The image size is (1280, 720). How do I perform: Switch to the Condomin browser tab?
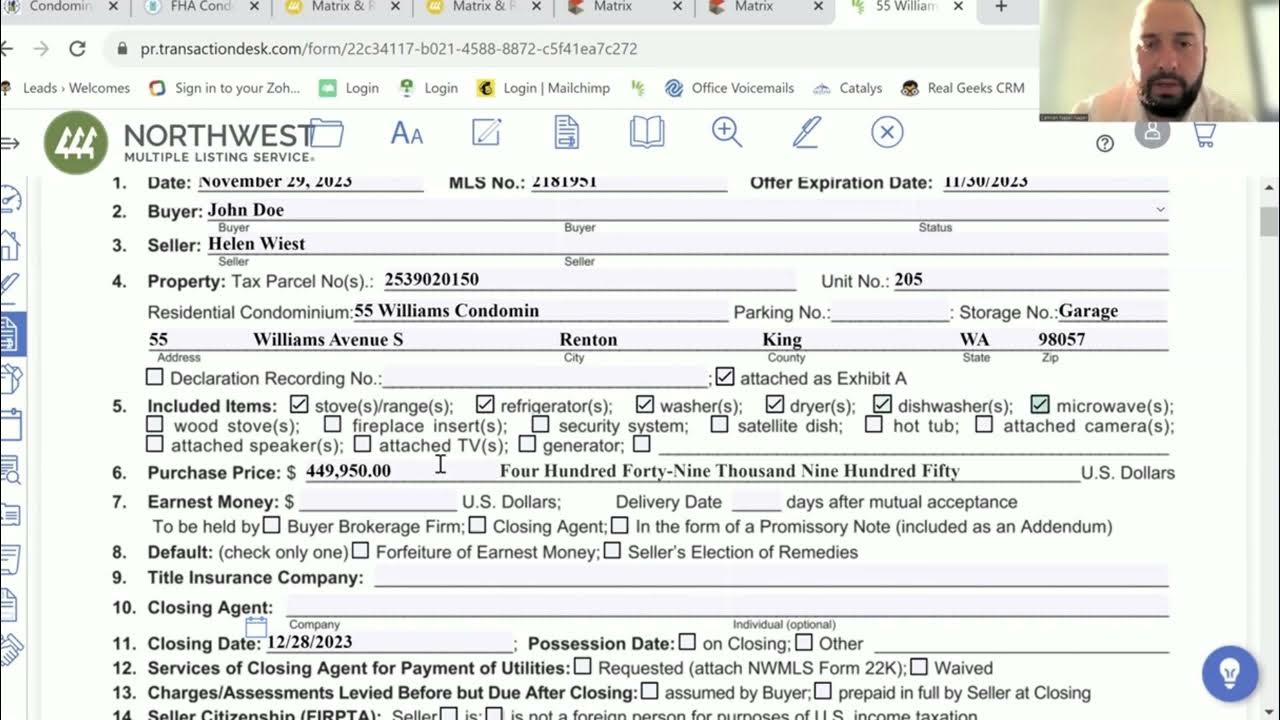click(x=60, y=7)
